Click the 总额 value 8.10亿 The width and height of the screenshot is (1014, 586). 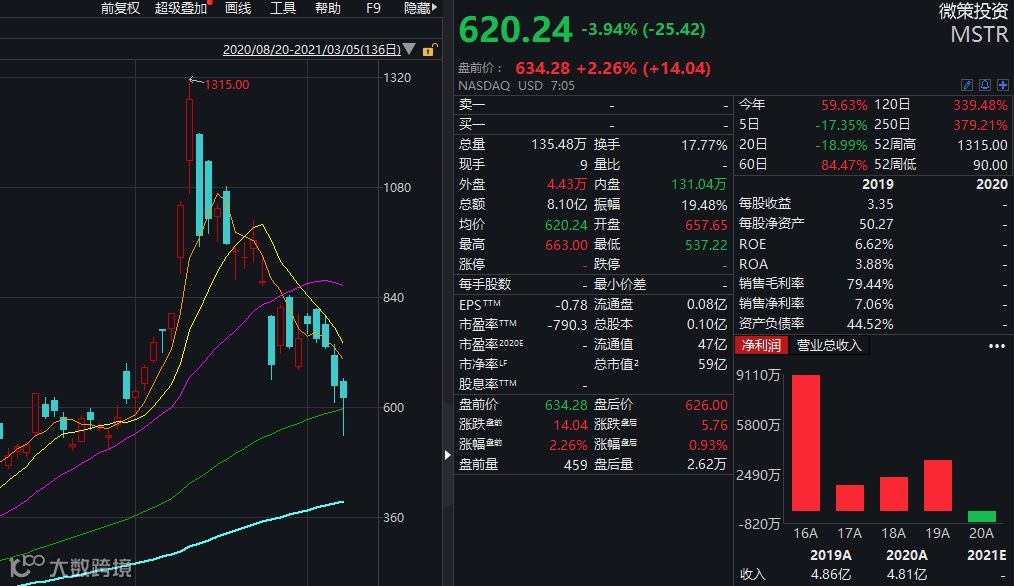tap(566, 204)
